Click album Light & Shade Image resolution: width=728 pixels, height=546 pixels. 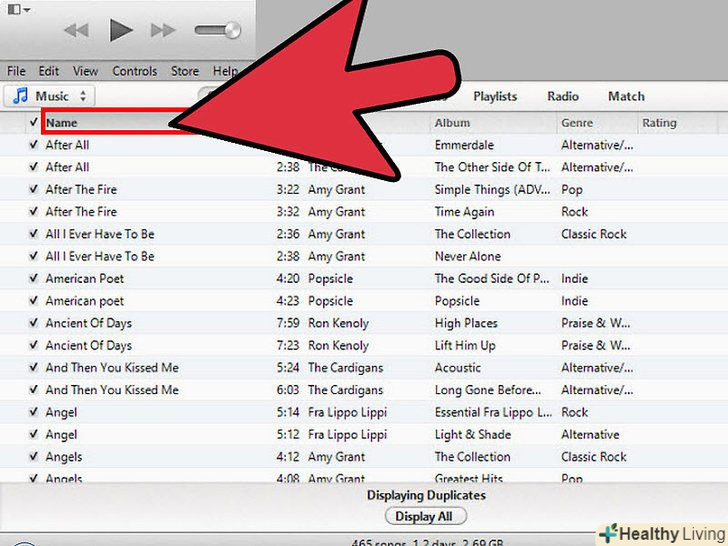click(473, 435)
